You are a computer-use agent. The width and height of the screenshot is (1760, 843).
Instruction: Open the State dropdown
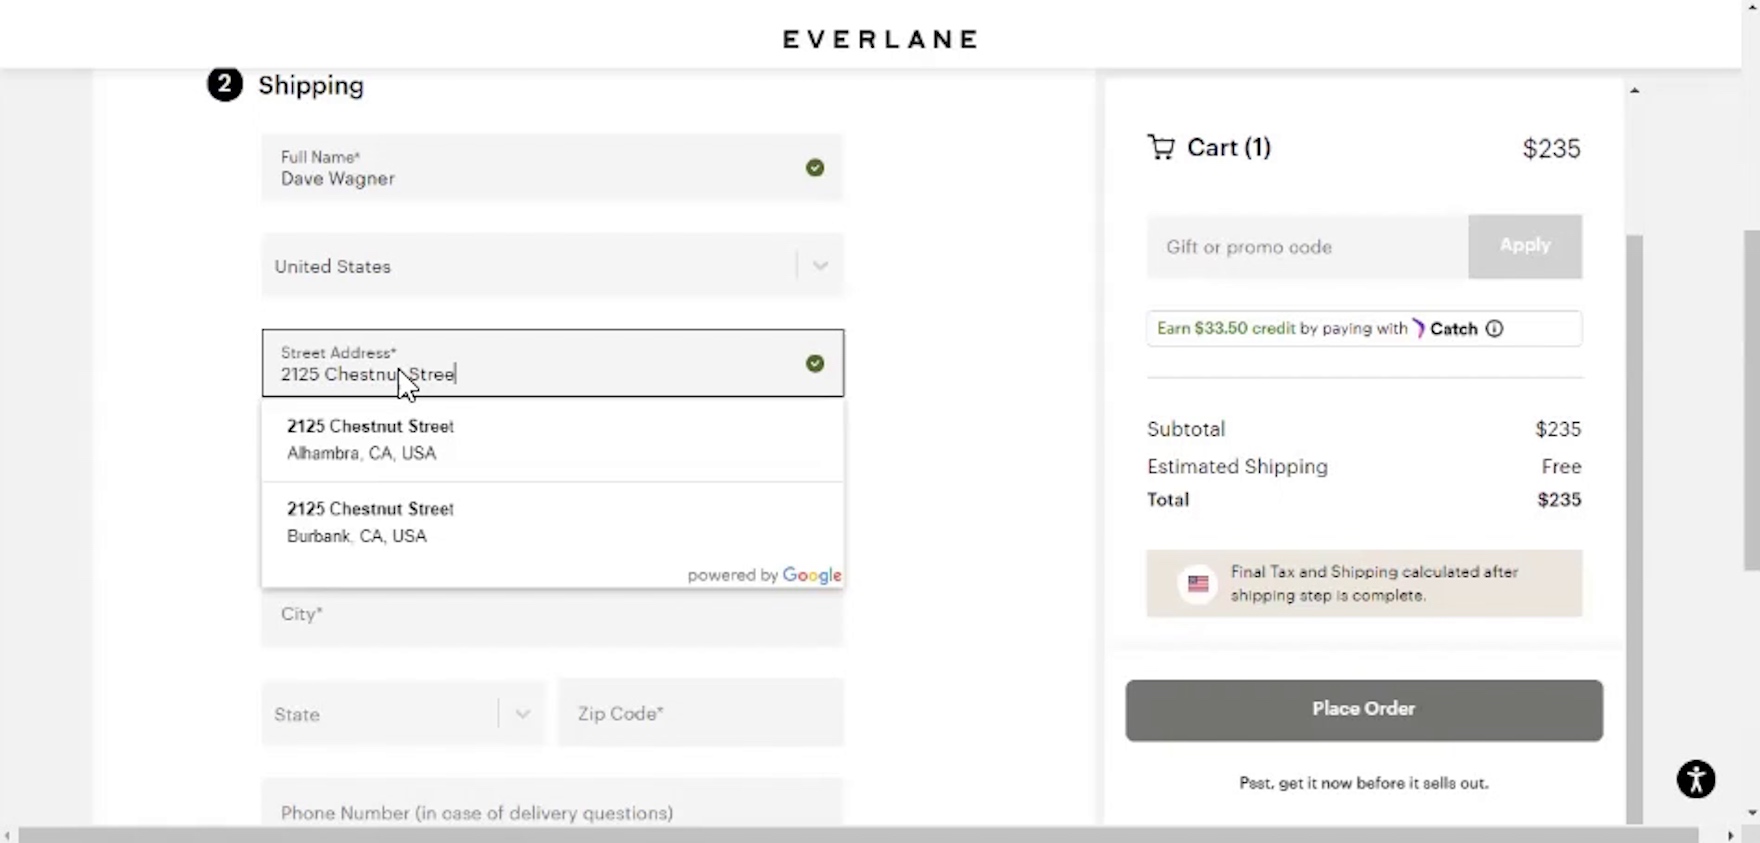522,714
